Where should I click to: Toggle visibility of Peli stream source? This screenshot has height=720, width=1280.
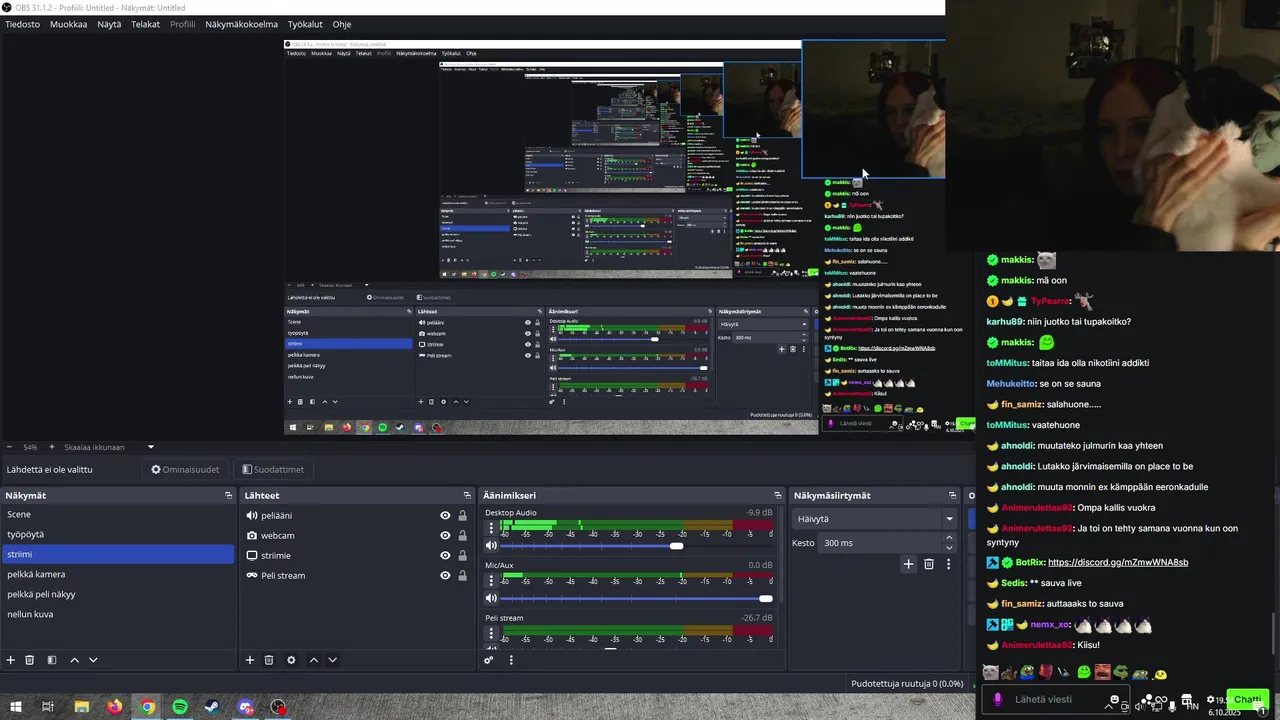(445, 575)
